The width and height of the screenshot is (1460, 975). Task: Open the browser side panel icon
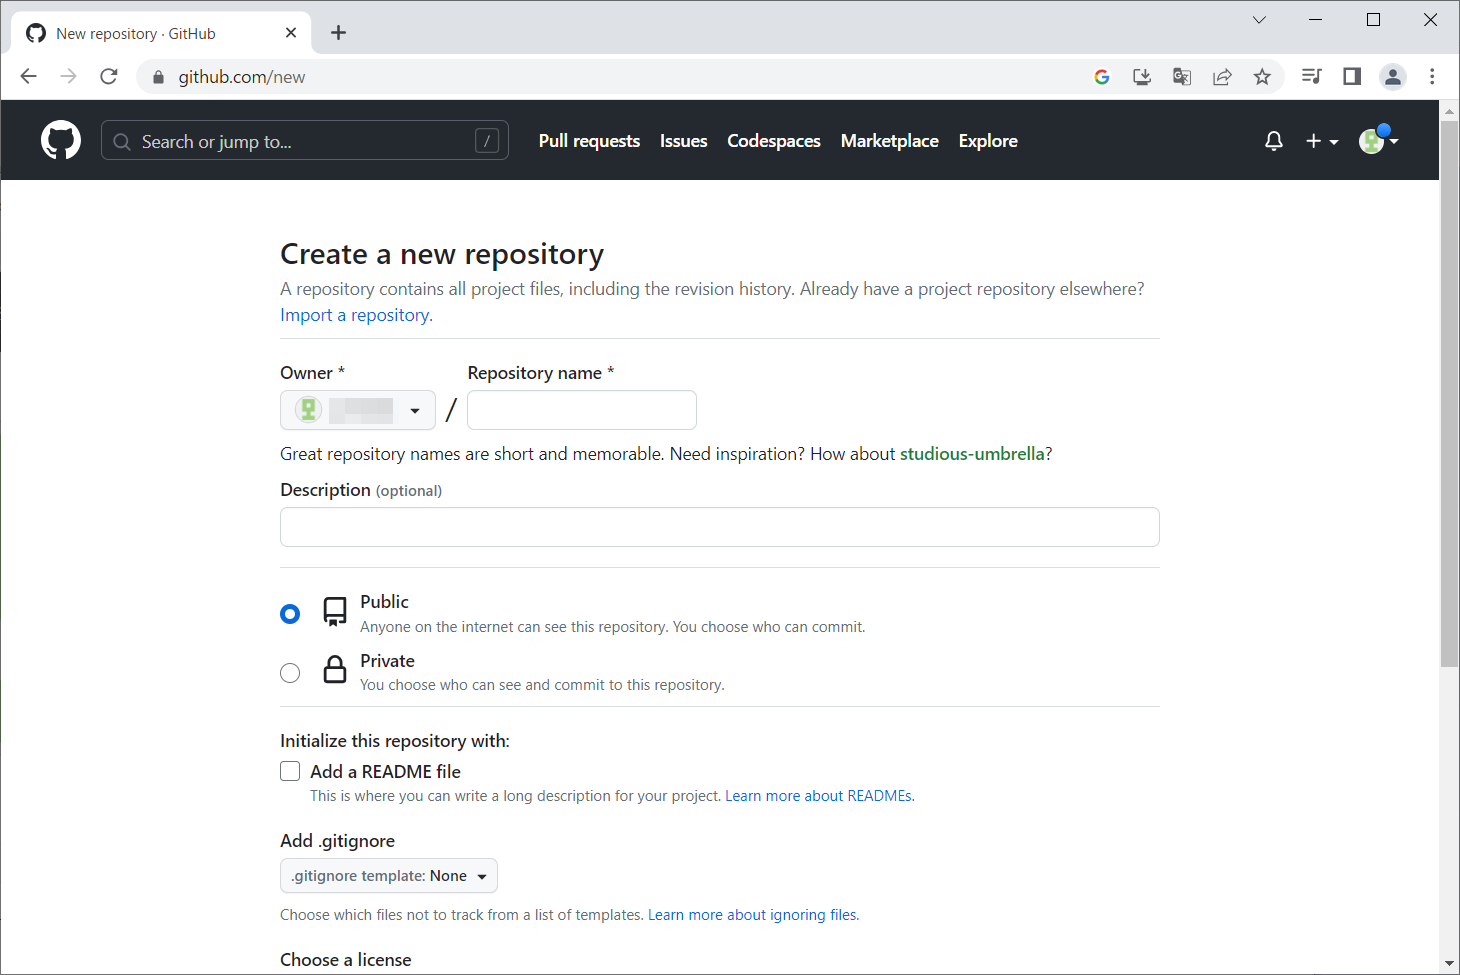coord(1352,77)
